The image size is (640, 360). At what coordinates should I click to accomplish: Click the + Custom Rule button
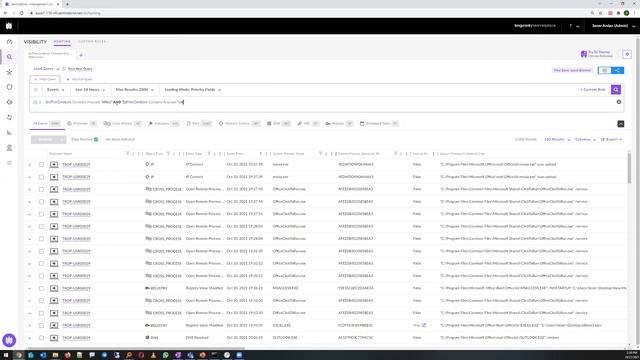(593, 90)
